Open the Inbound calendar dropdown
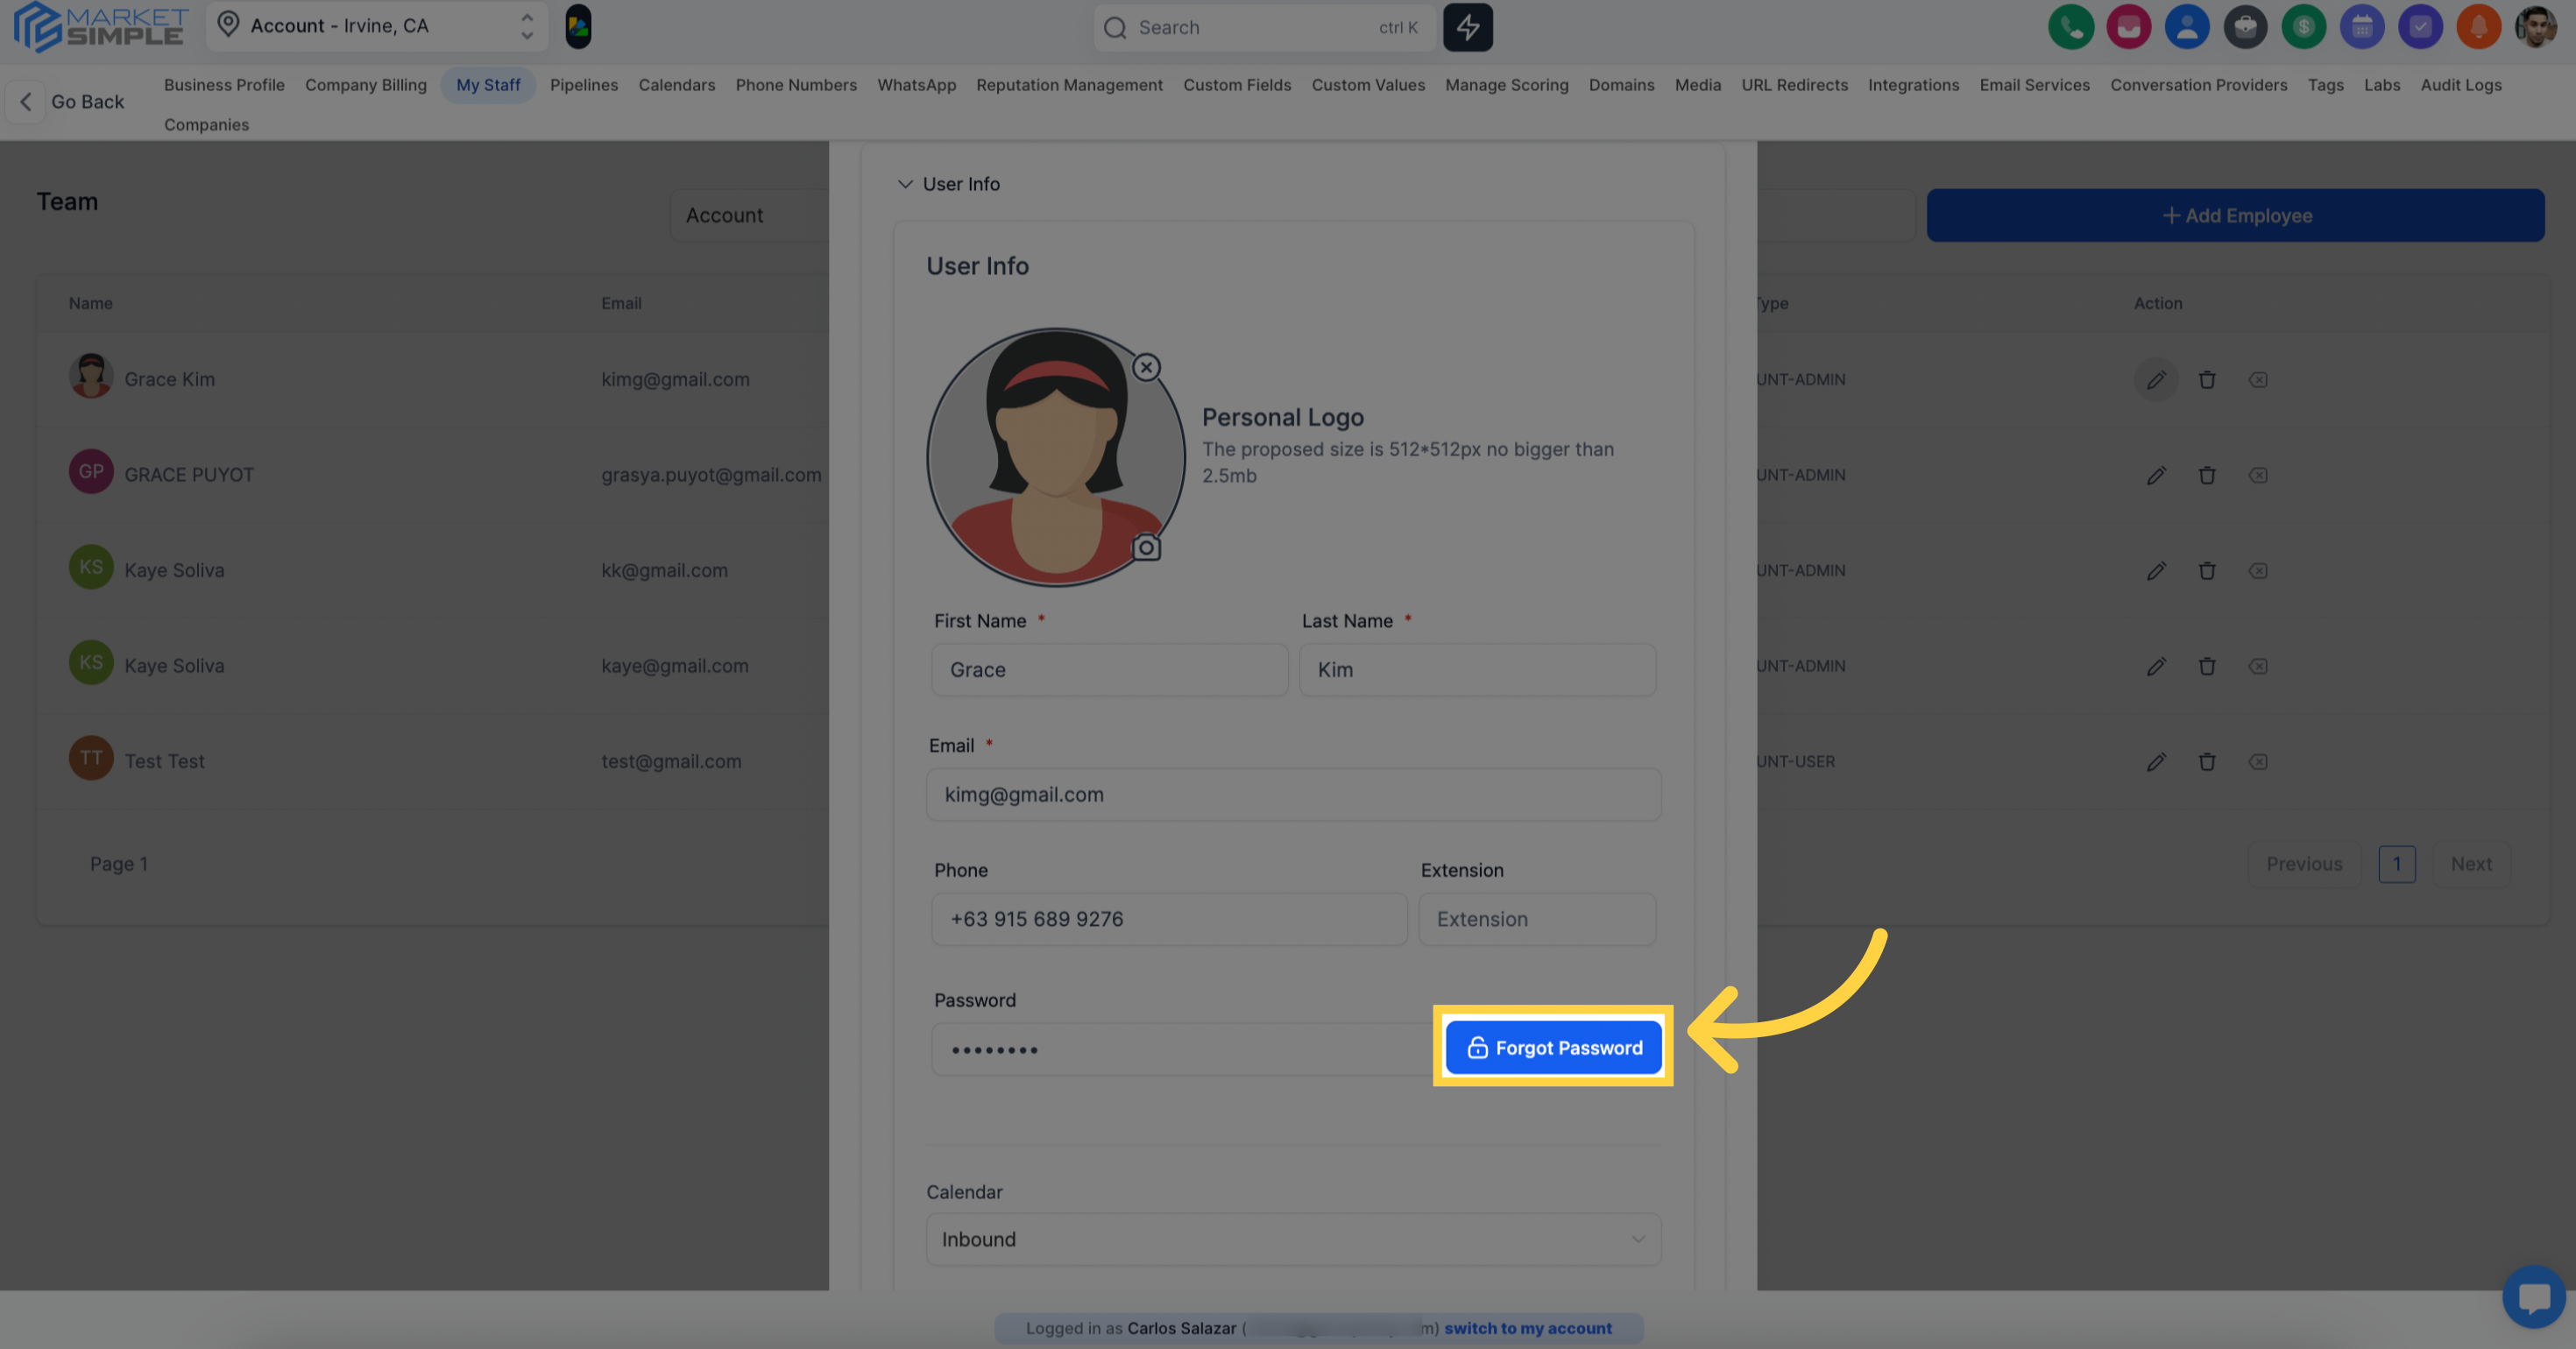This screenshot has height=1349, width=2576. coord(1292,1239)
